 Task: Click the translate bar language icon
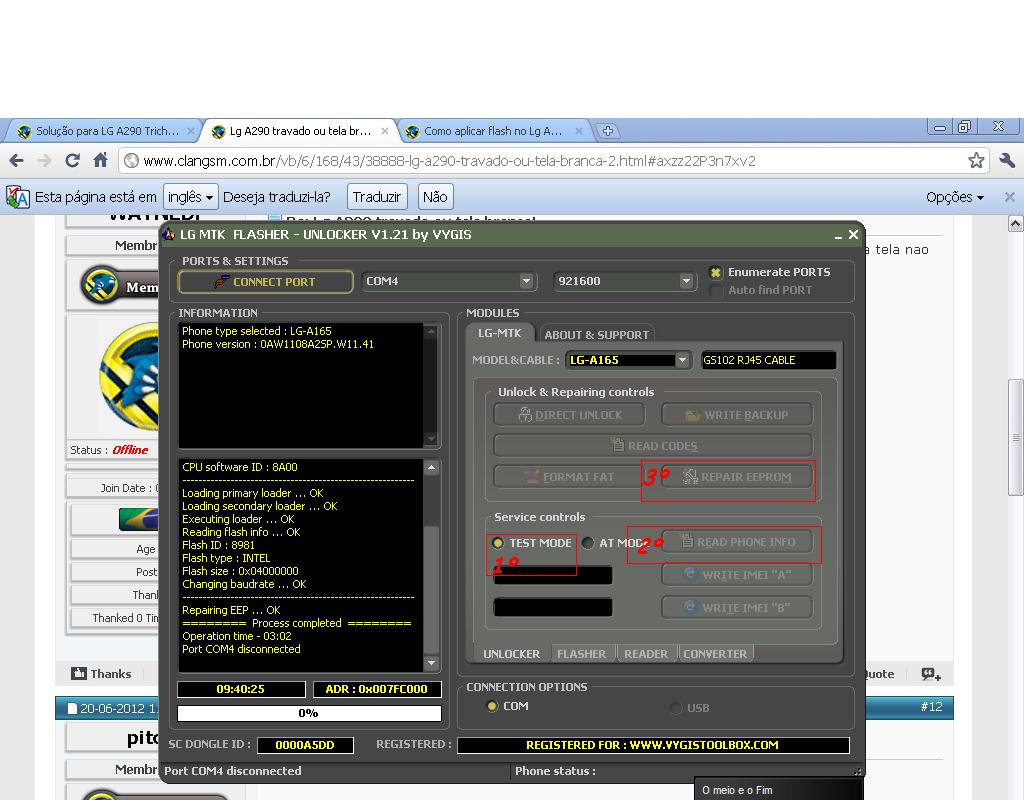coord(18,197)
